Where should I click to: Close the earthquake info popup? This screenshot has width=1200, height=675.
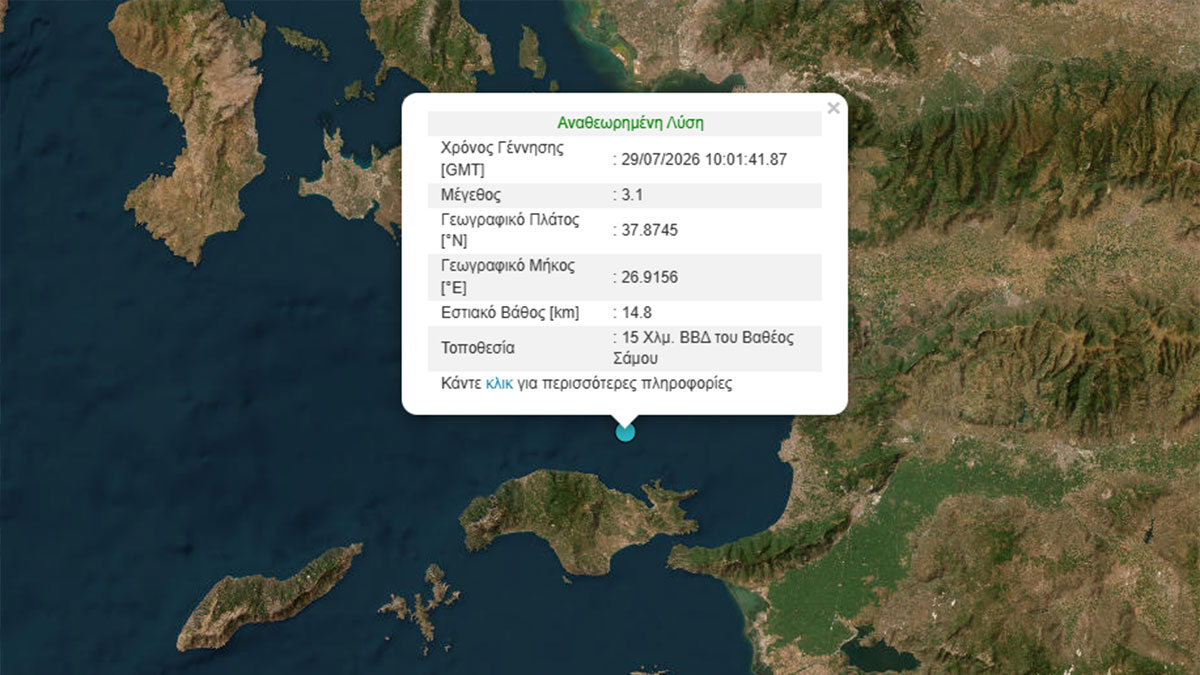(x=833, y=108)
